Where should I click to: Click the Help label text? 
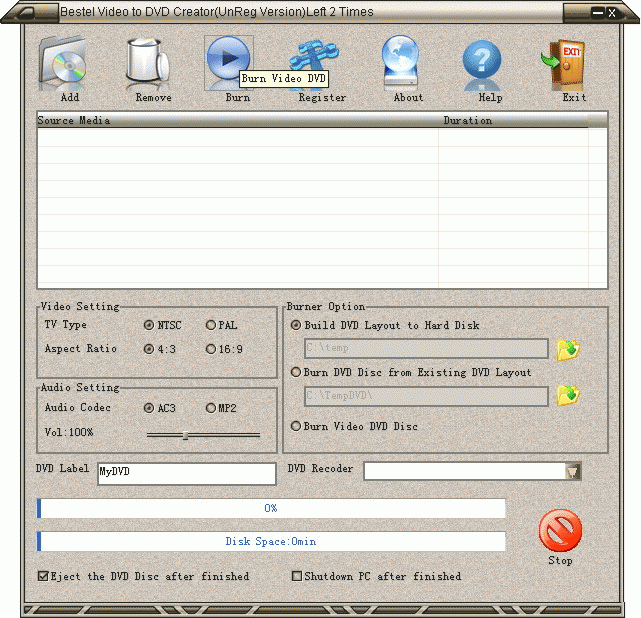click(x=490, y=98)
